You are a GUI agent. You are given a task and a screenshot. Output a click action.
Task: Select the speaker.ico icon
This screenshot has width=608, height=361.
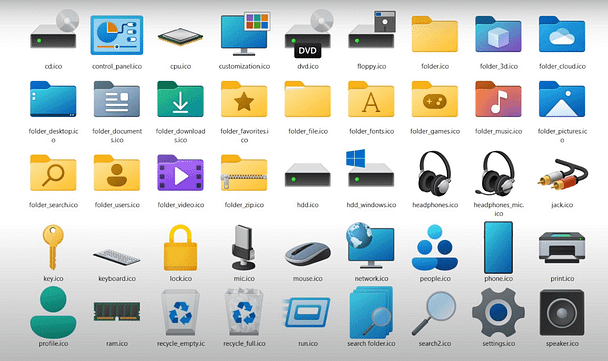pyautogui.click(x=562, y=313)
